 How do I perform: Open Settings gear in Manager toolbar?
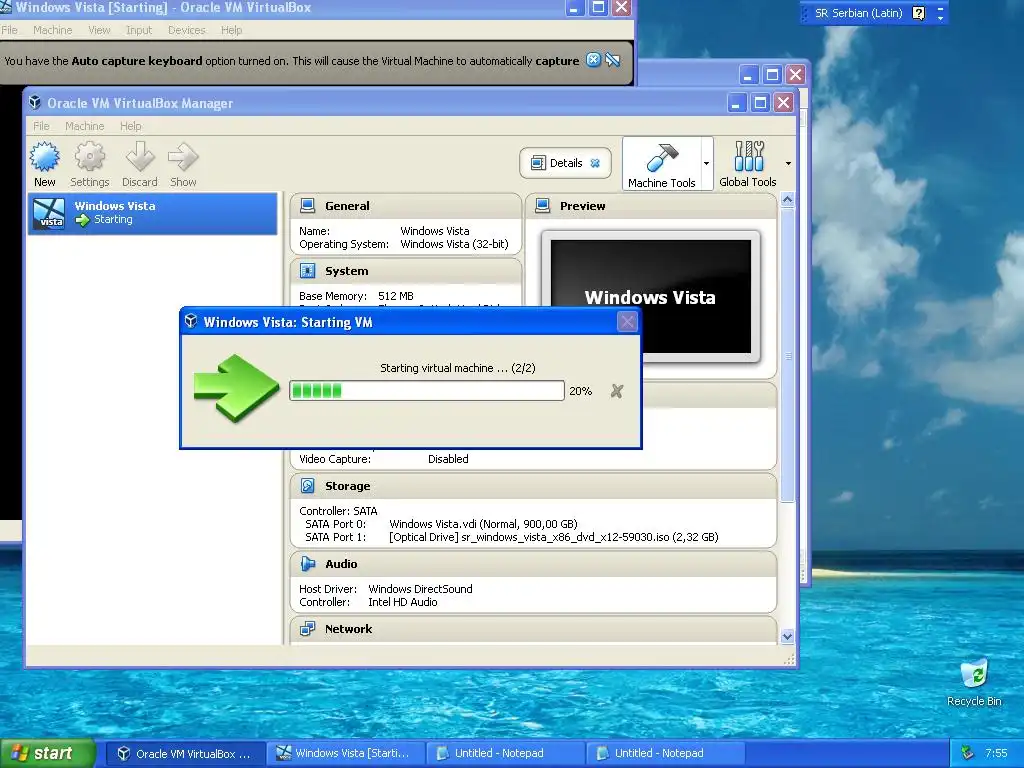[x=89, y=157]
